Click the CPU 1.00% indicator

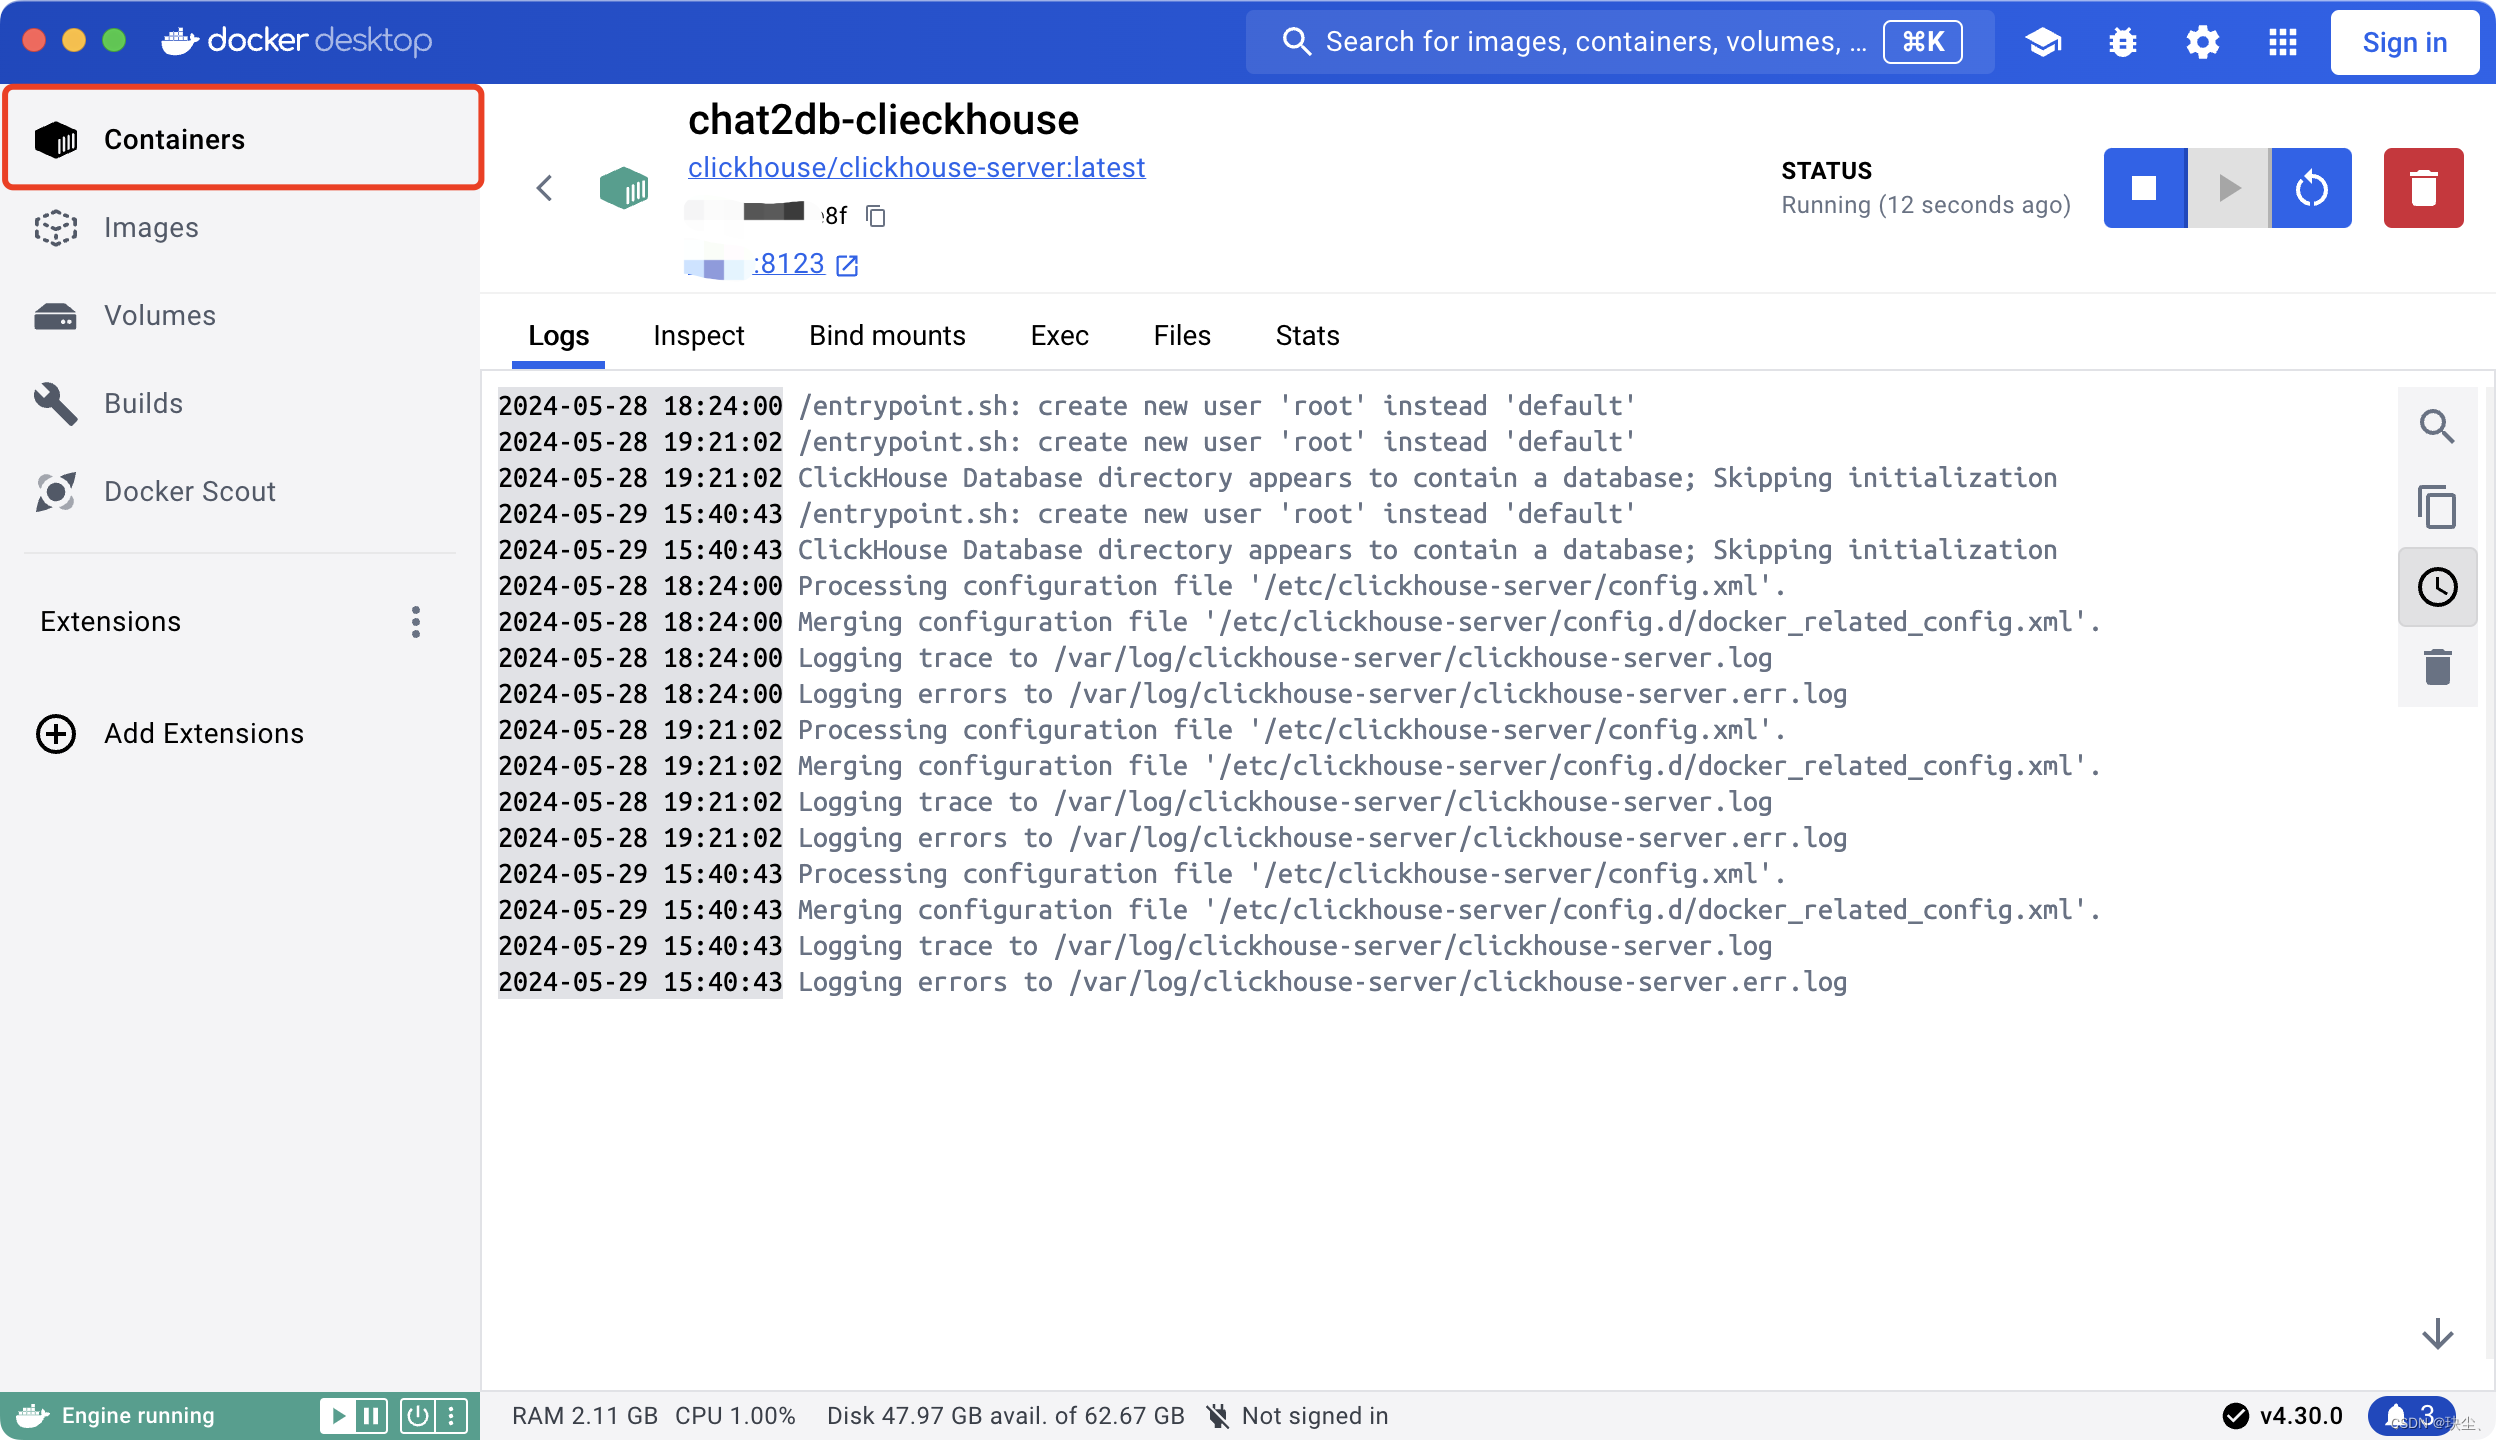tap(735, 1416)
